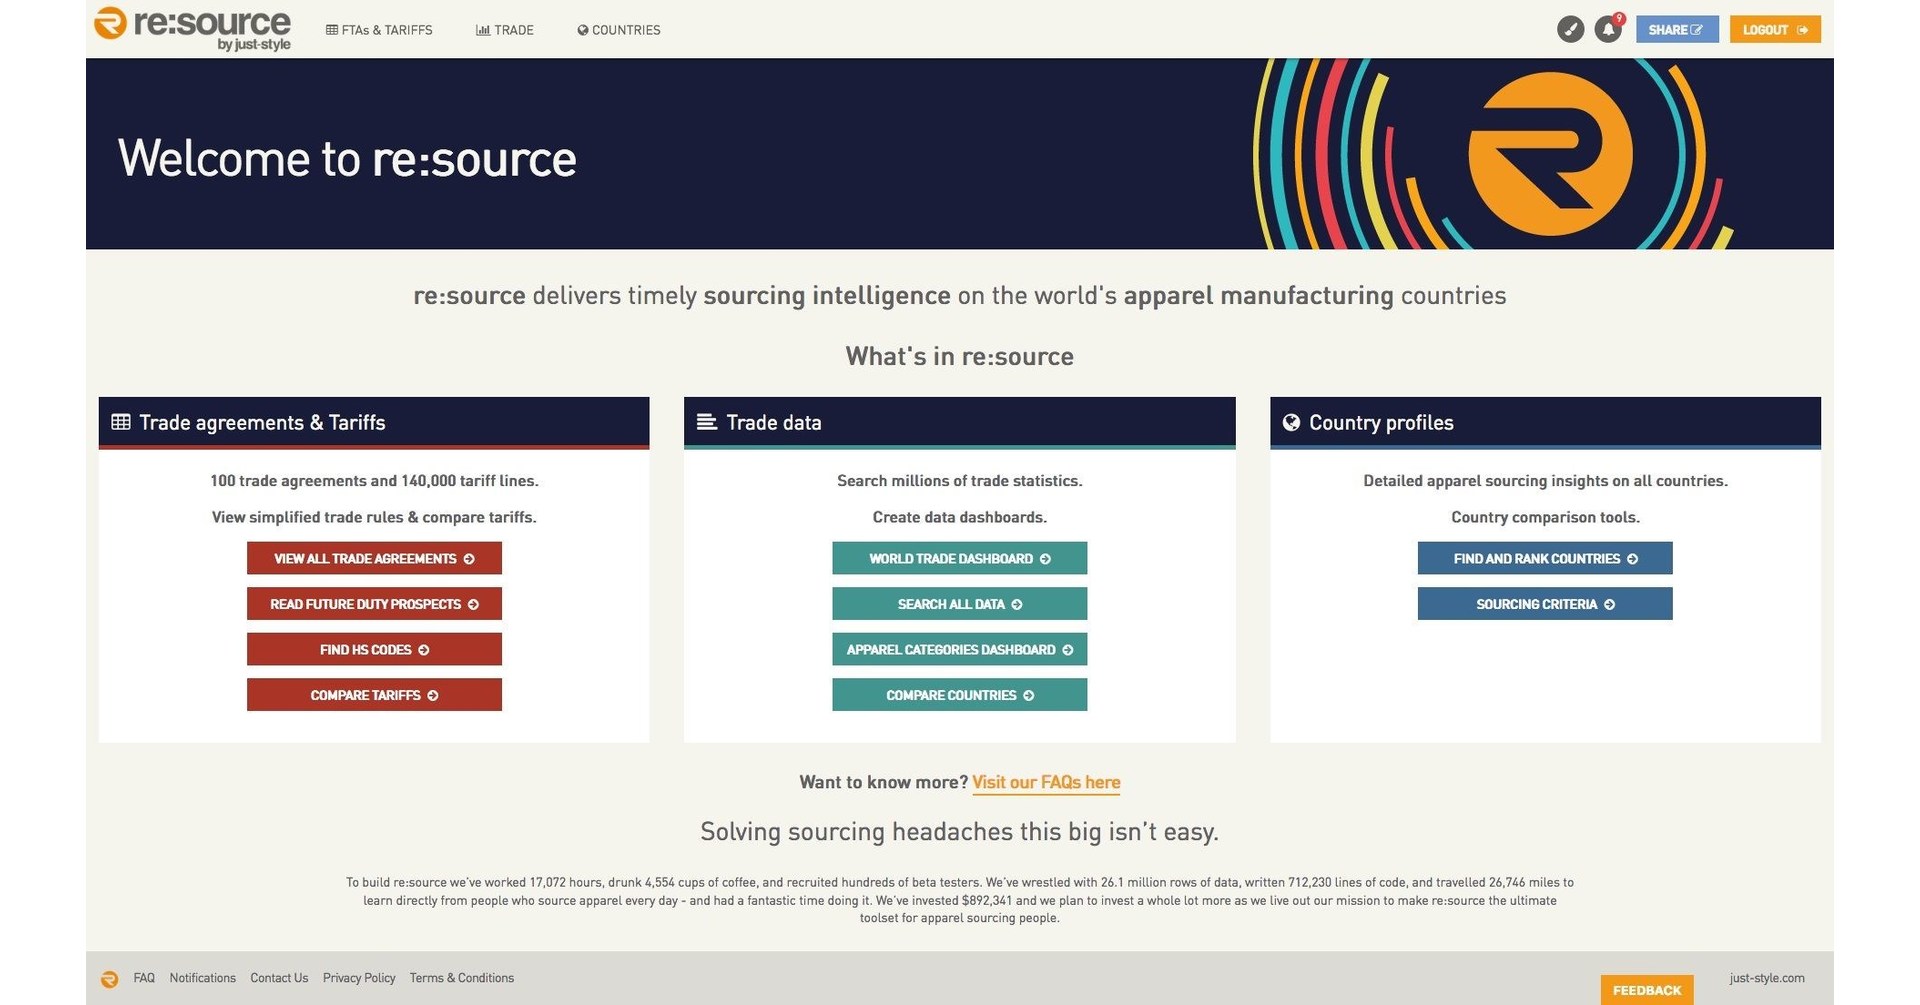The image size is (1920, 1005).
Task: Click the paintbrush icon near the top right
Action: coord(1570,29)
